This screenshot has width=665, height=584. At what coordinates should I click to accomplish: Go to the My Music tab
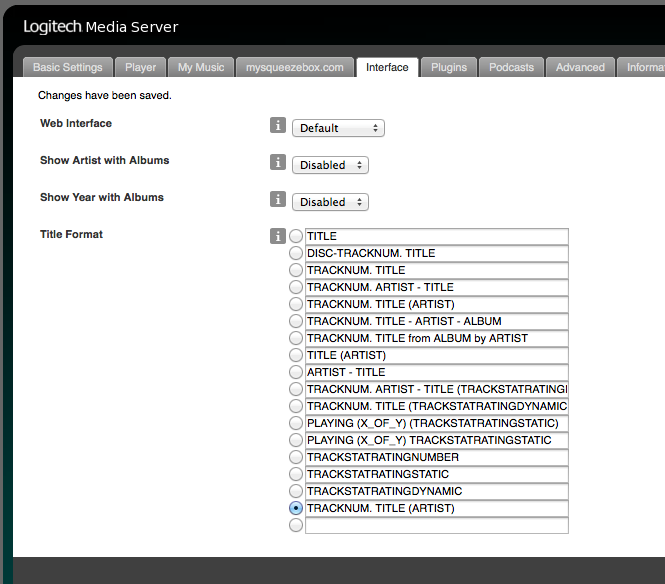[x=201, y=67]
